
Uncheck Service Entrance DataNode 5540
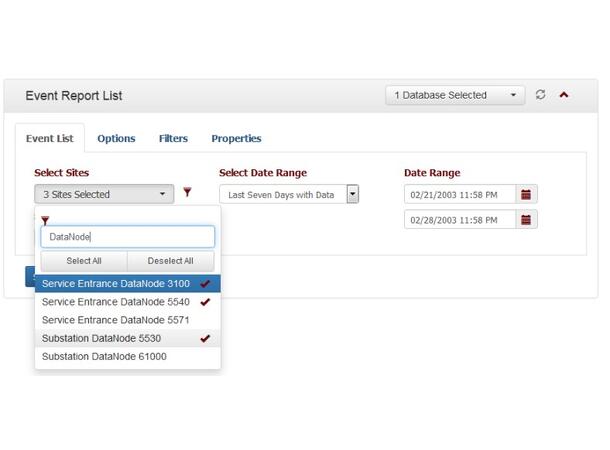pos(128,302)
